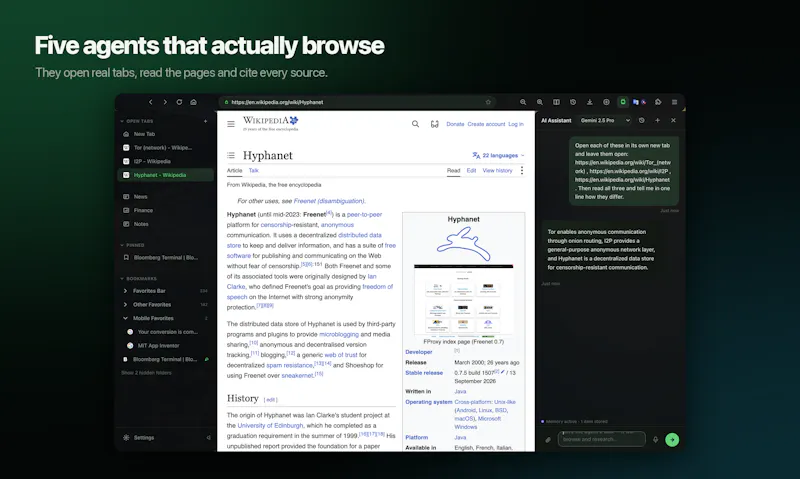The image size is (800, 479).
Task: Click the AI Assistant message input box
Action: click(x=602, y=439)
